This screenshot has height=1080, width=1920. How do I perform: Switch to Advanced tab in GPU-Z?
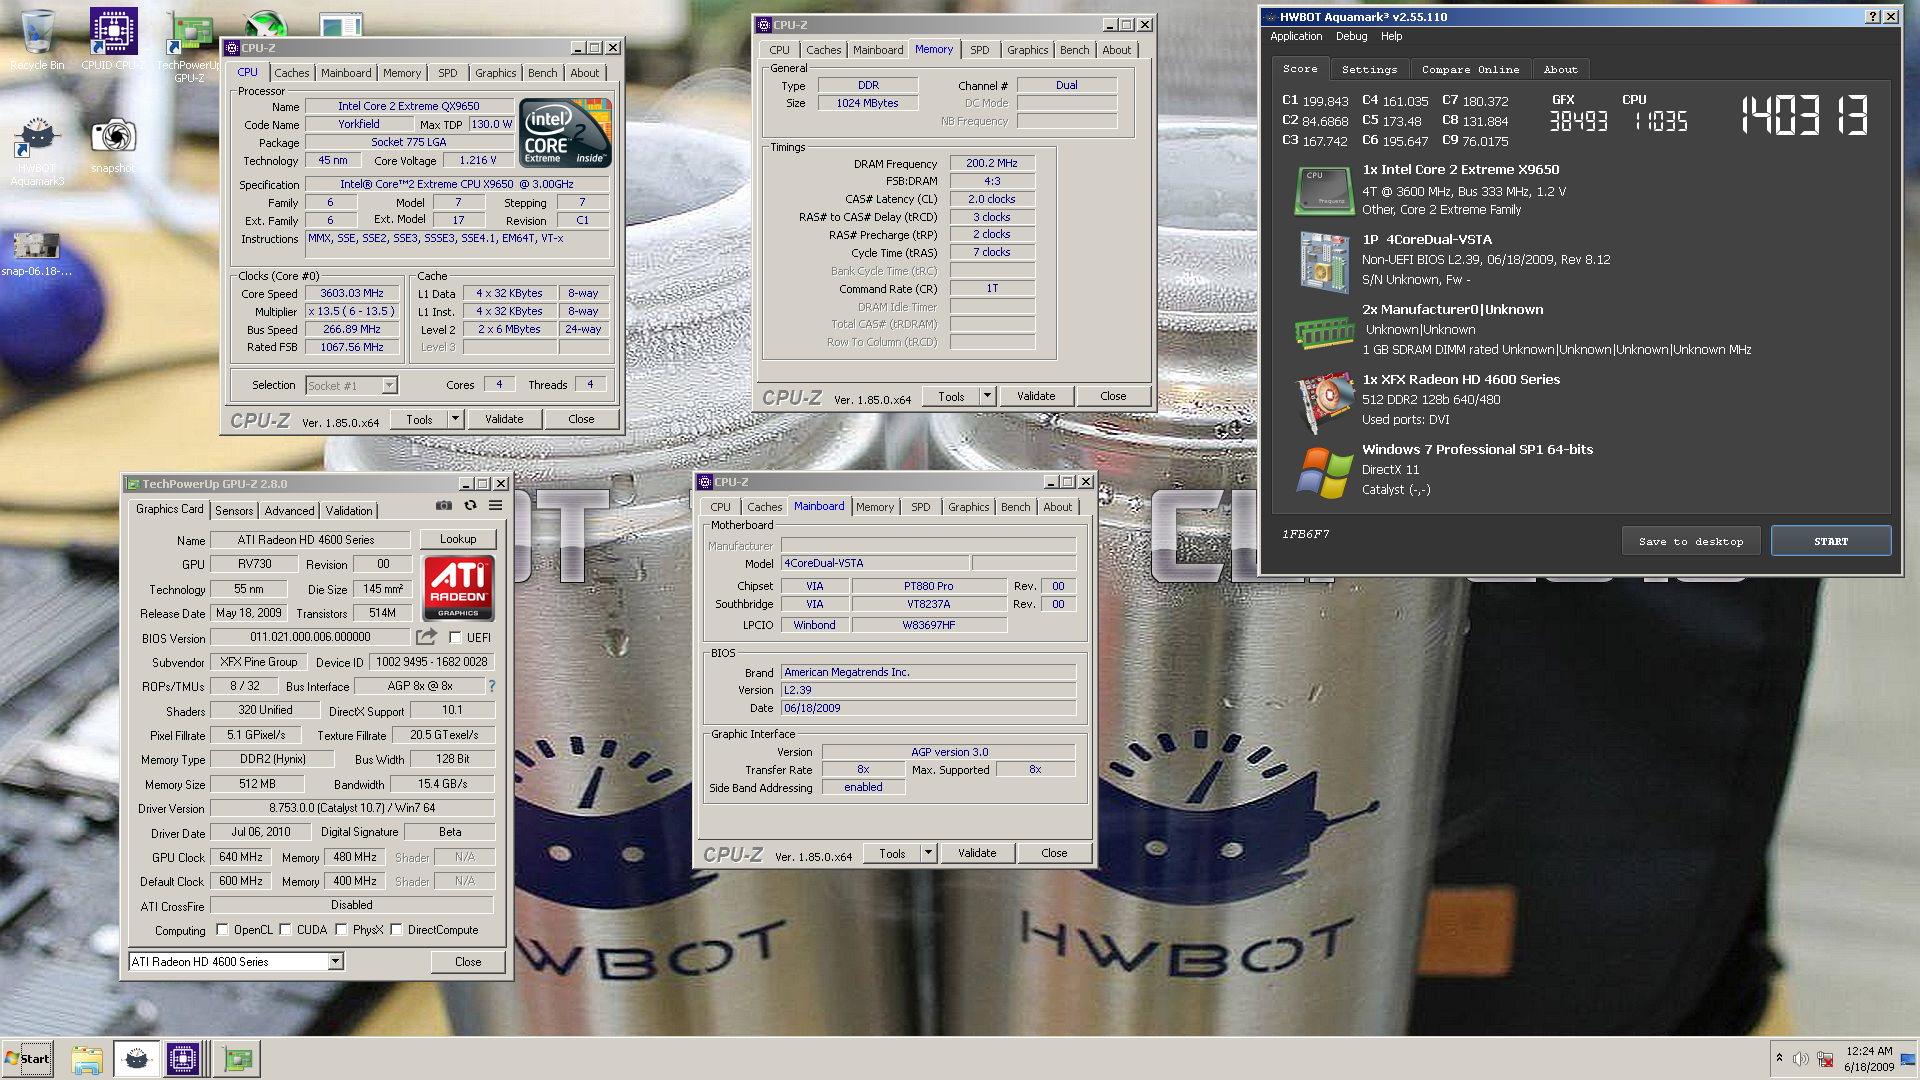289,510
